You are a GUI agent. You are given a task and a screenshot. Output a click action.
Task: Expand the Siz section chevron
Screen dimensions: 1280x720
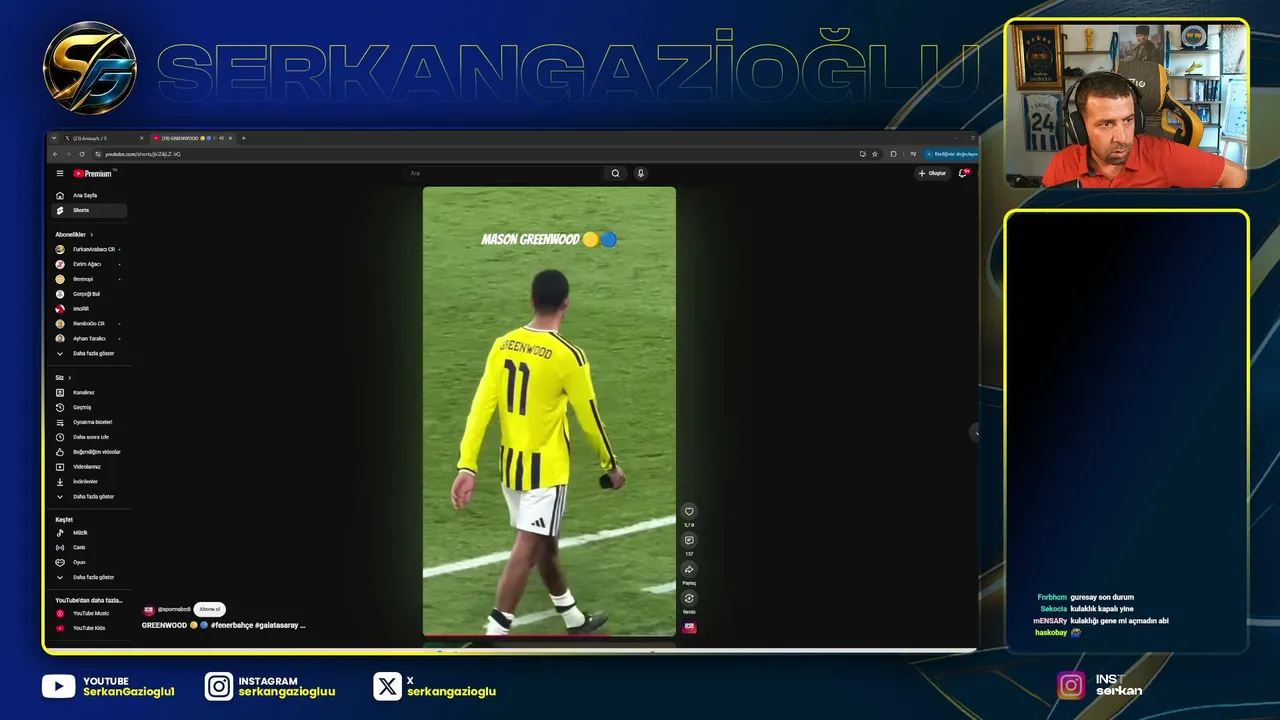70,378
